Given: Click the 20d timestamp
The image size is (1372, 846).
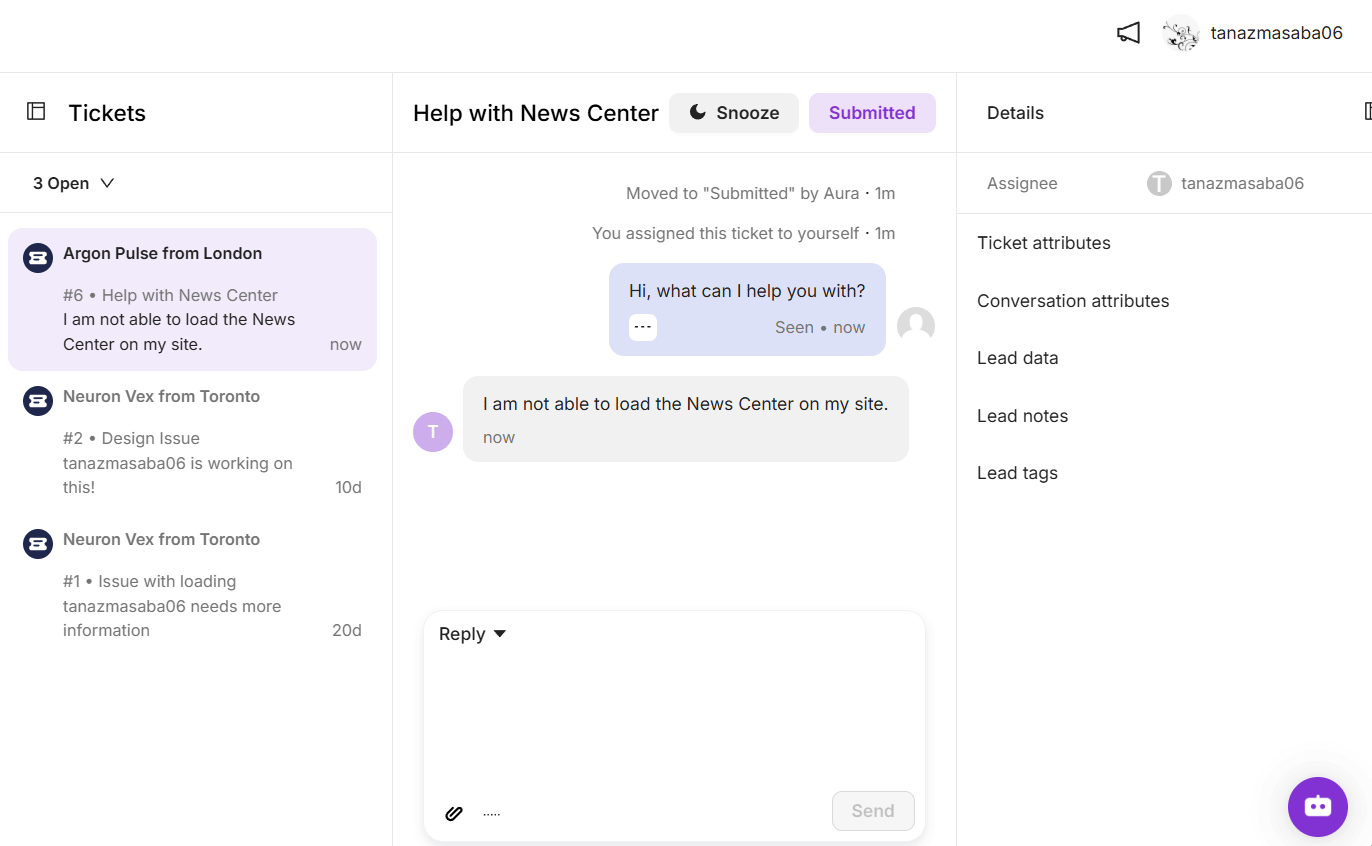Looking at the screenshot, I should 347,630.
